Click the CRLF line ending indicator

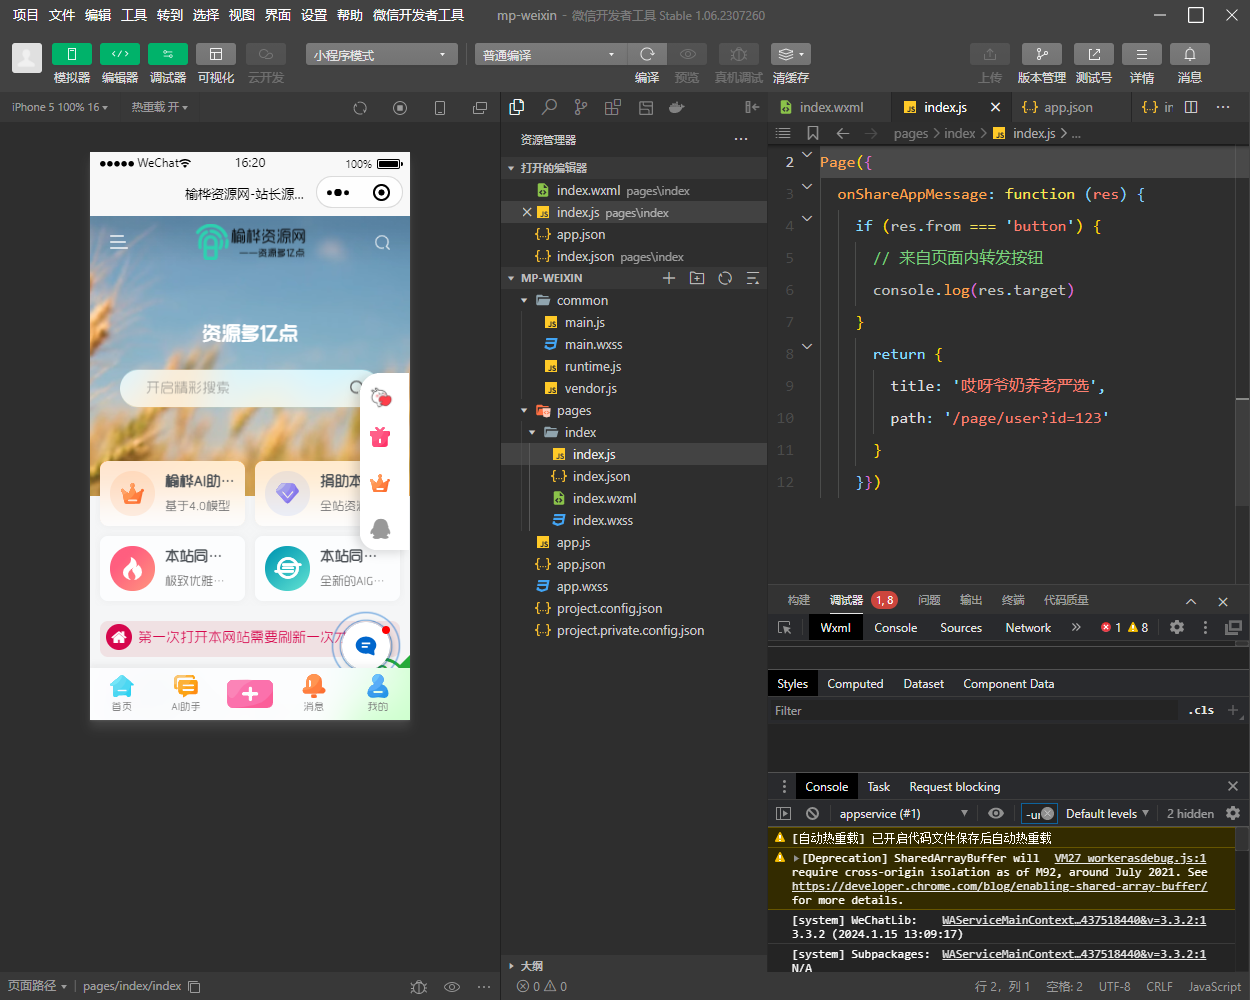click(x=1159, y=986)
